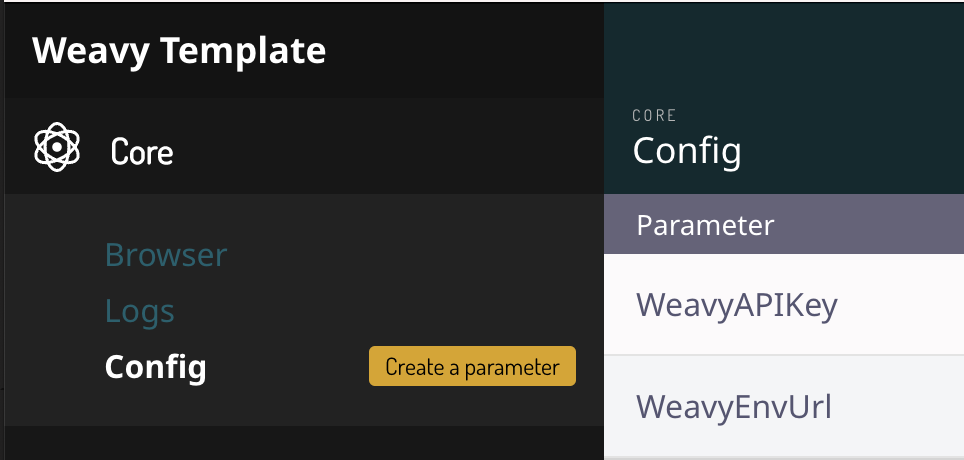Go to the Logs page
Image resolution: width=964 pixels, height=460 pixels.
(x=140, y=311)
